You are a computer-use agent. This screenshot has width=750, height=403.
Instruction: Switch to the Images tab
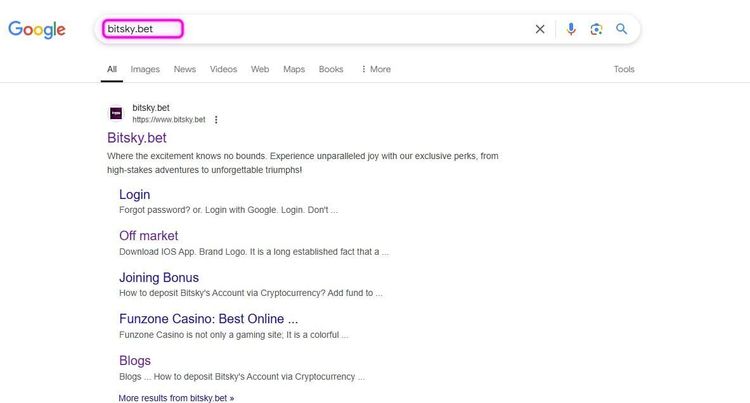(145, 69)
